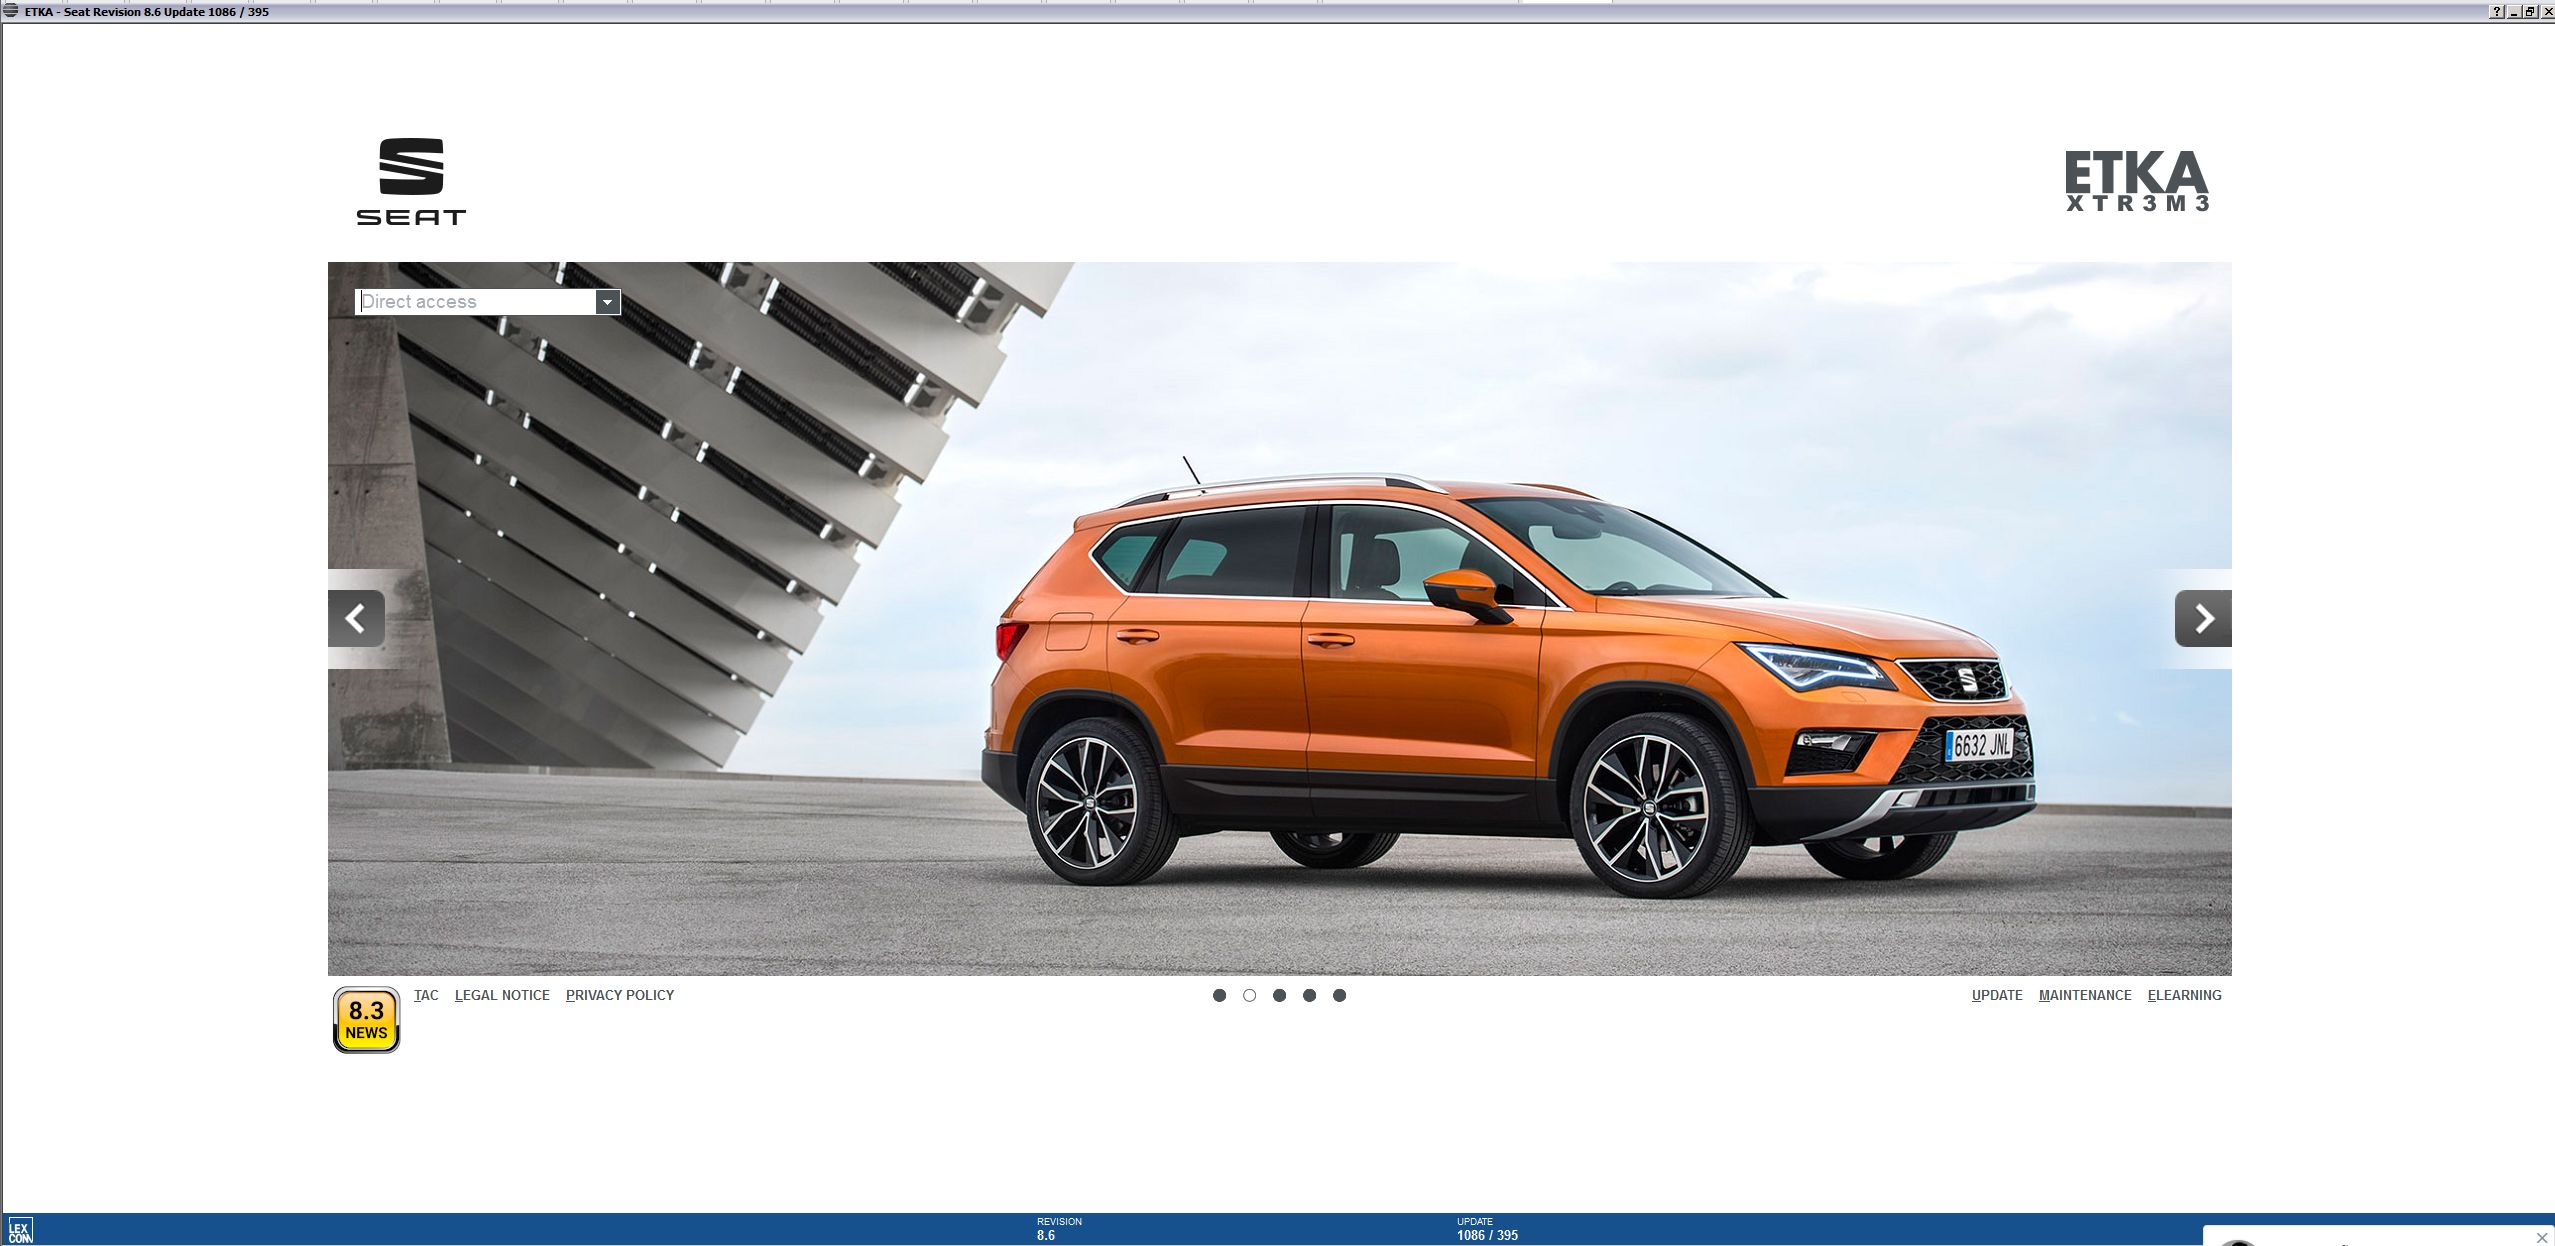Image resolution: width=2555 pixels, height=1246 pixels.
Task: Click the title bar help question mark
Action: [2497, 12]
